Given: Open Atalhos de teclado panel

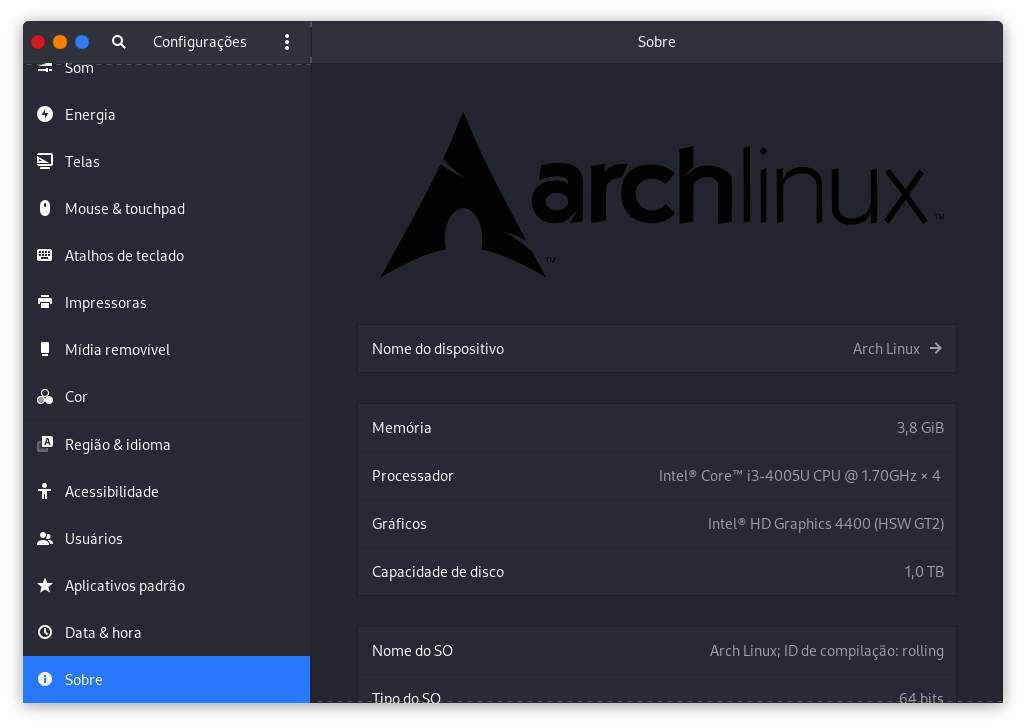Looking at the screenshot, I should (167, 256).
